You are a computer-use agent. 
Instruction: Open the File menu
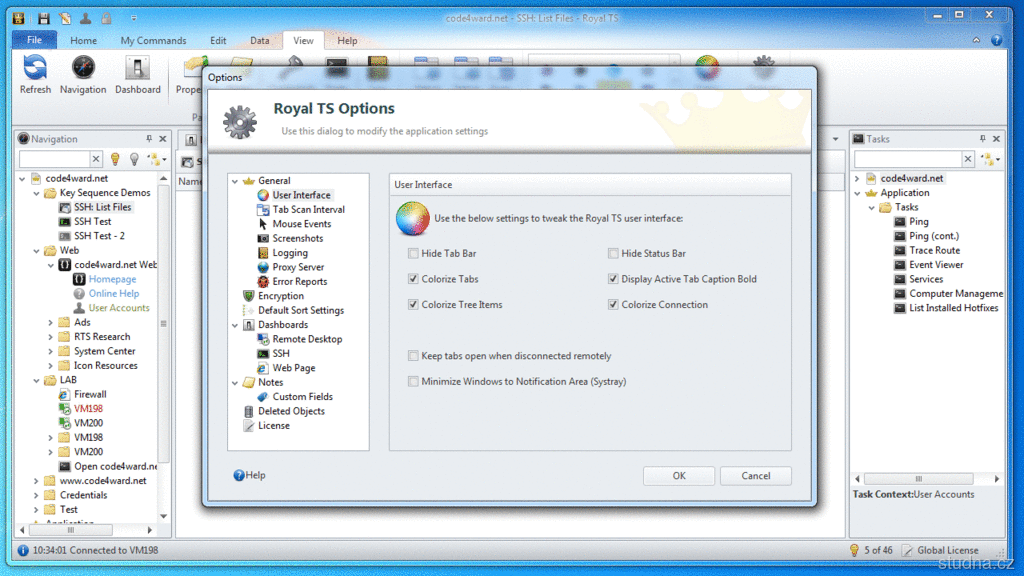(x=35, y=40)
